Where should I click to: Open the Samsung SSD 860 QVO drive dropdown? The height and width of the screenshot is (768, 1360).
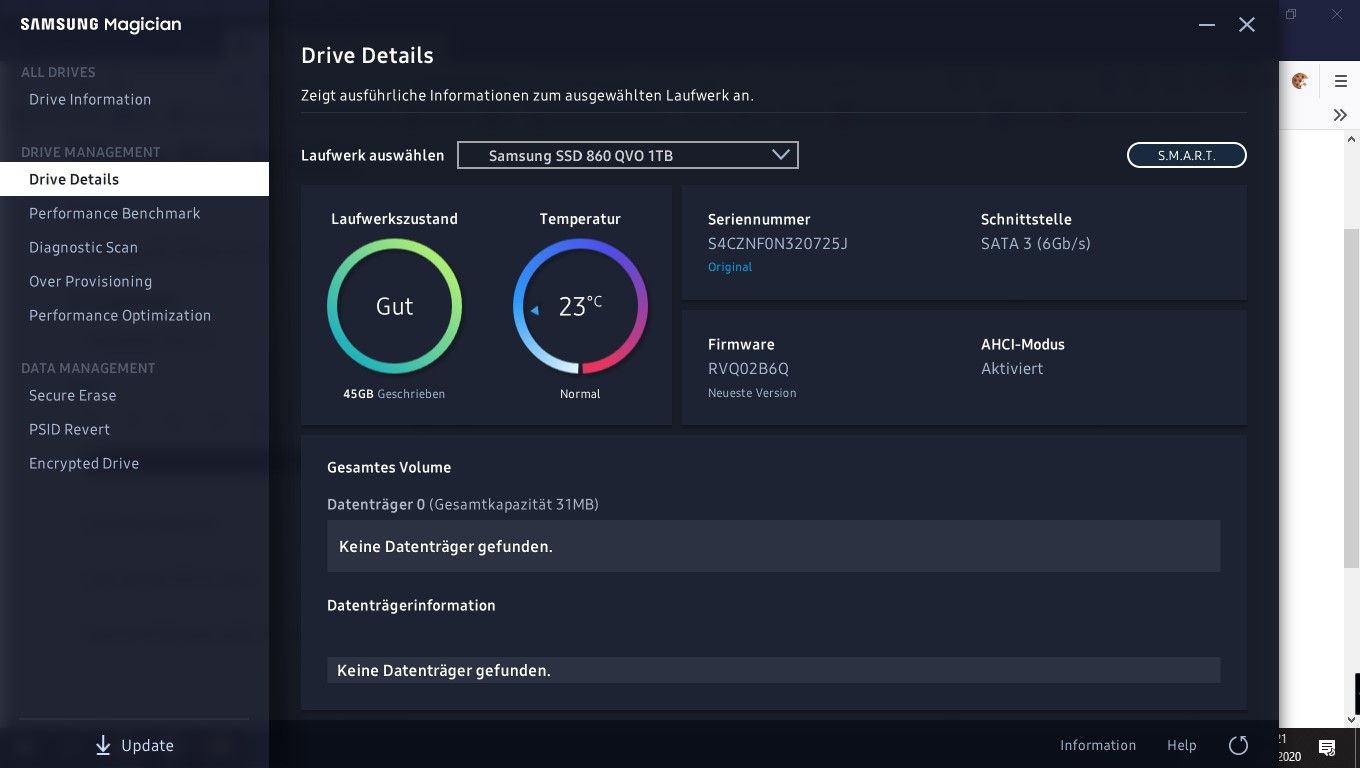[628, 155]
